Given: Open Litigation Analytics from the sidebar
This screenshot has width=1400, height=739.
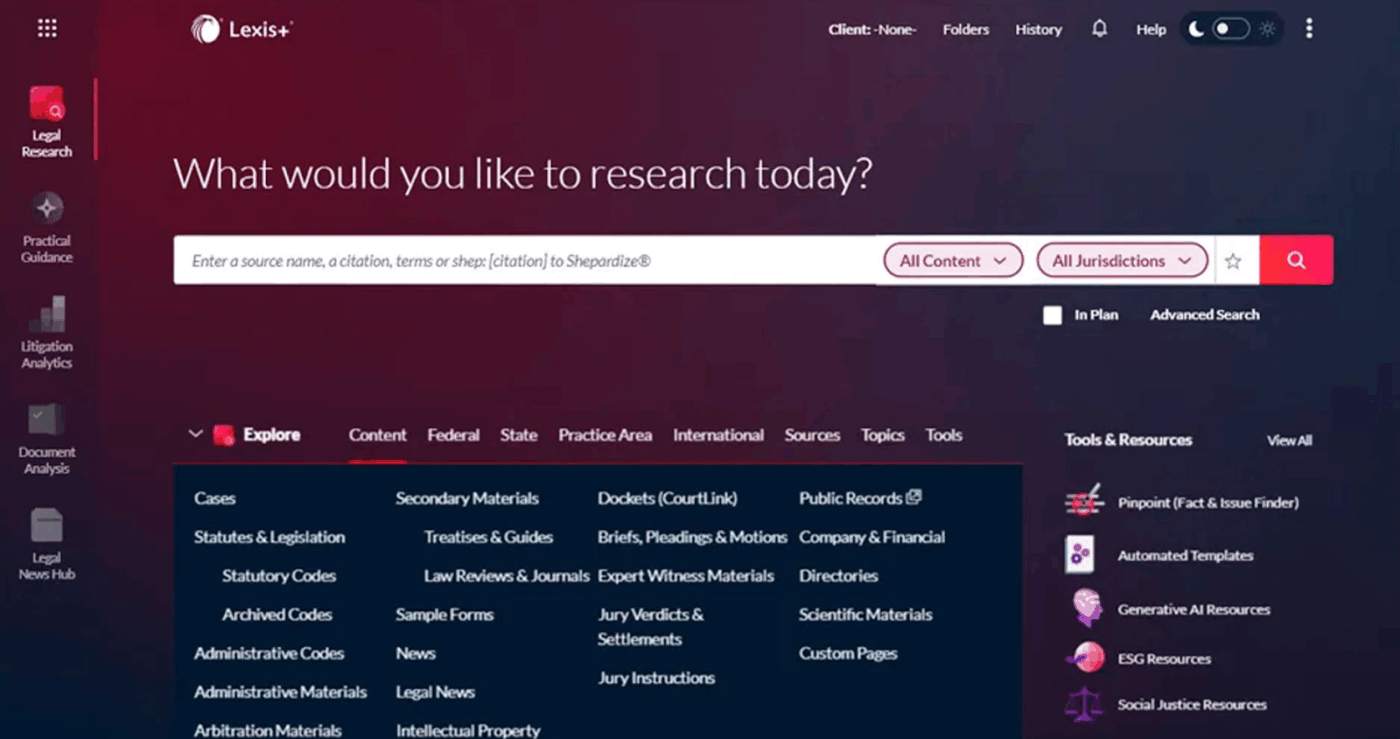Looking at the screenshot, I should 47,333.
